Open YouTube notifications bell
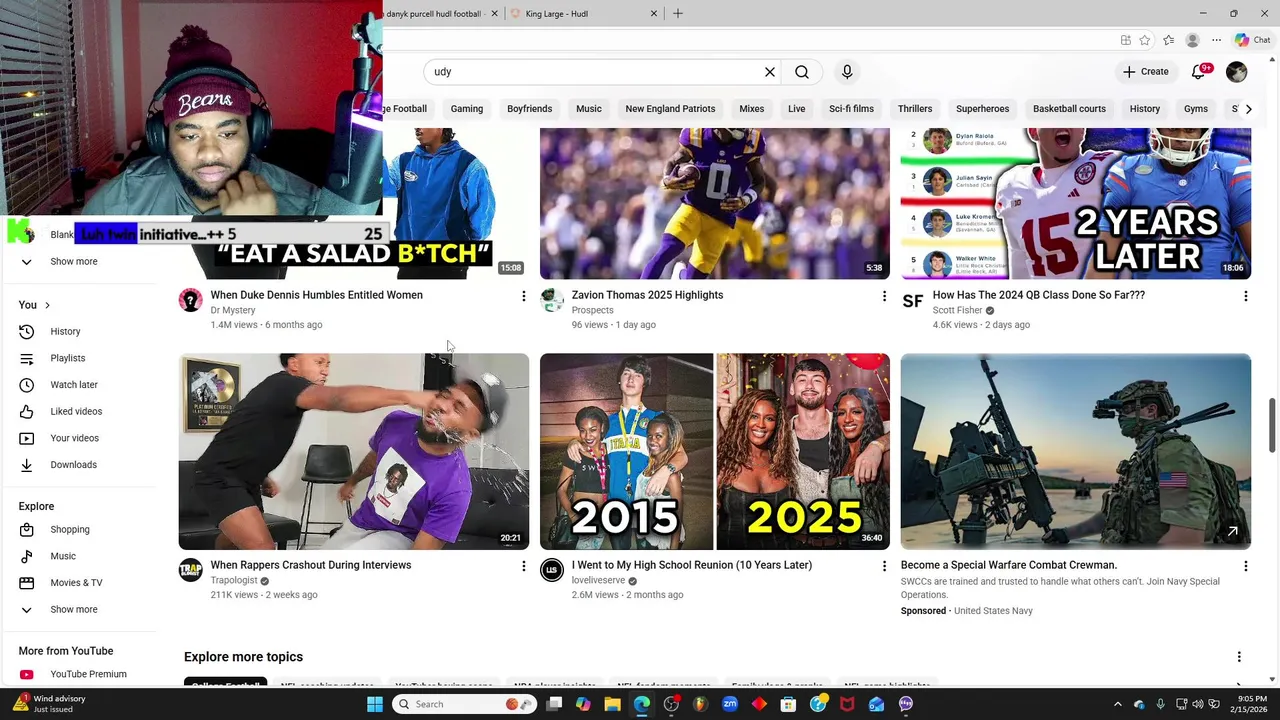Viewport: 1280px width, 720px height. pos(1199,72)
